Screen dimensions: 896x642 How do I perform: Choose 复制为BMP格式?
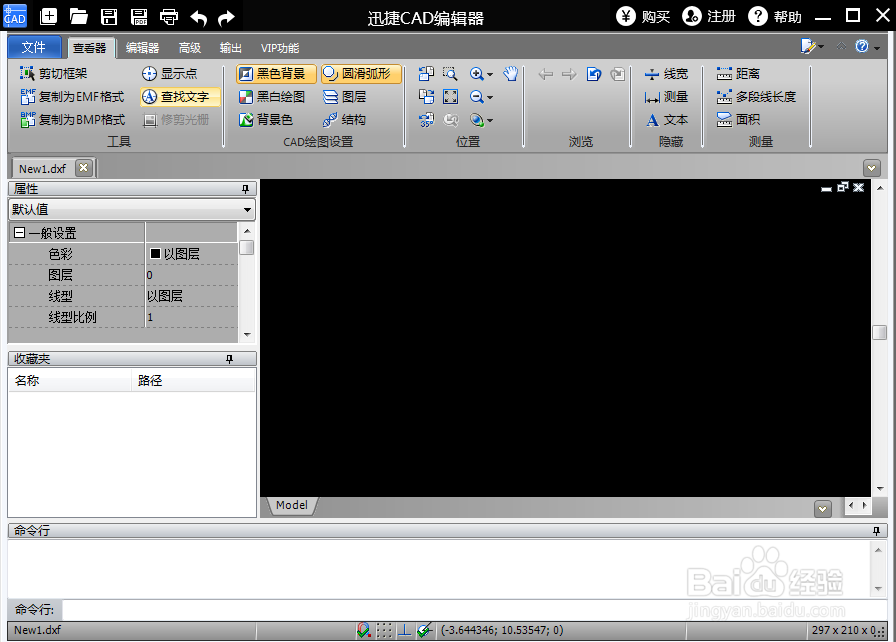(73, 119)
